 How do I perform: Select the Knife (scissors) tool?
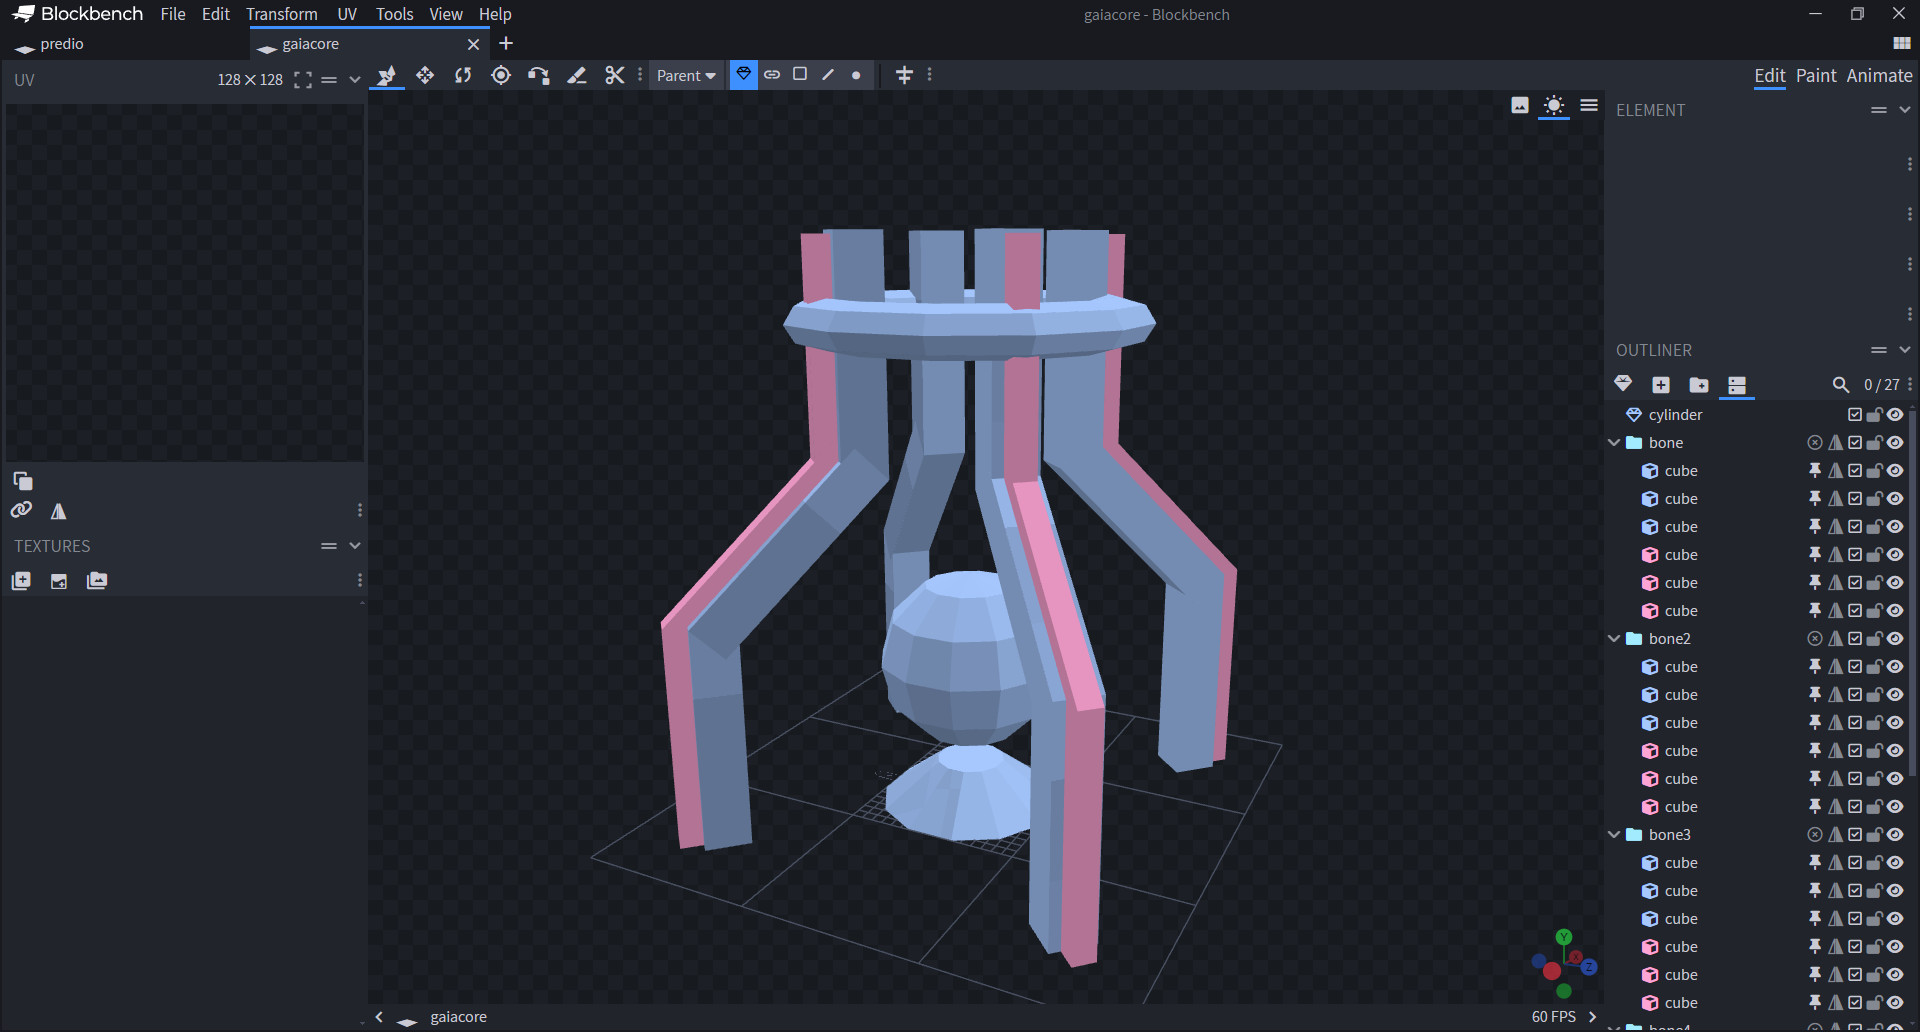coord(614,76)
